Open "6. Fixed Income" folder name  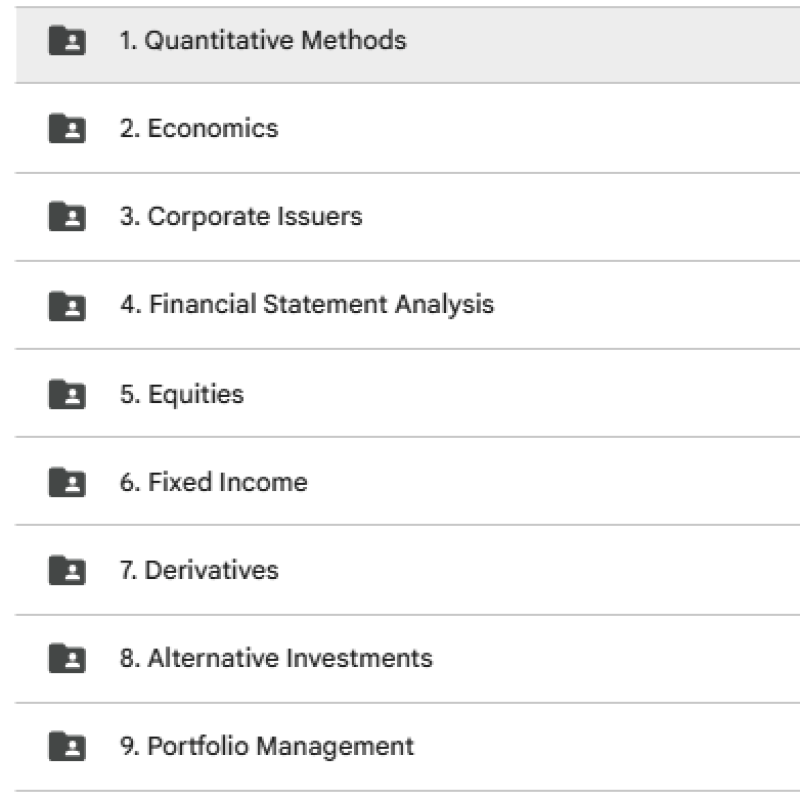tap(214, 482)
